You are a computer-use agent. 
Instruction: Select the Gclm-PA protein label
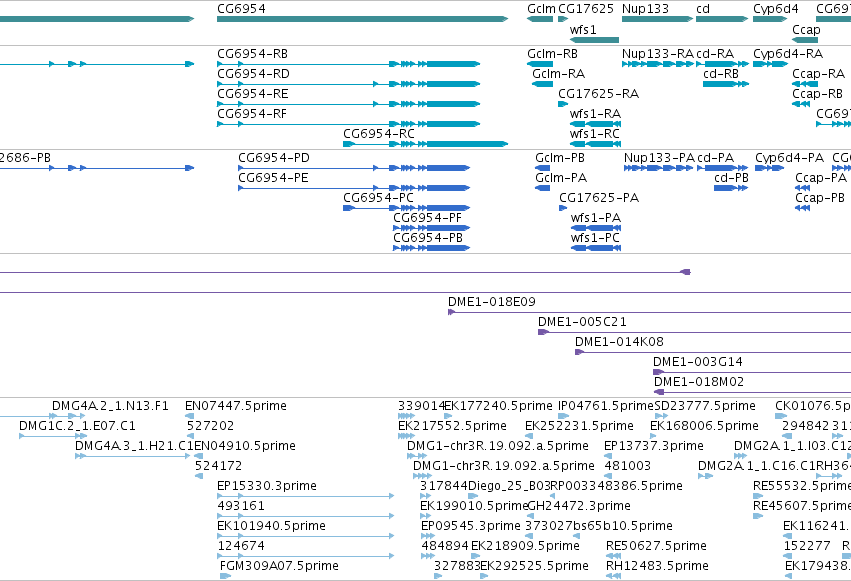point(561,178)
